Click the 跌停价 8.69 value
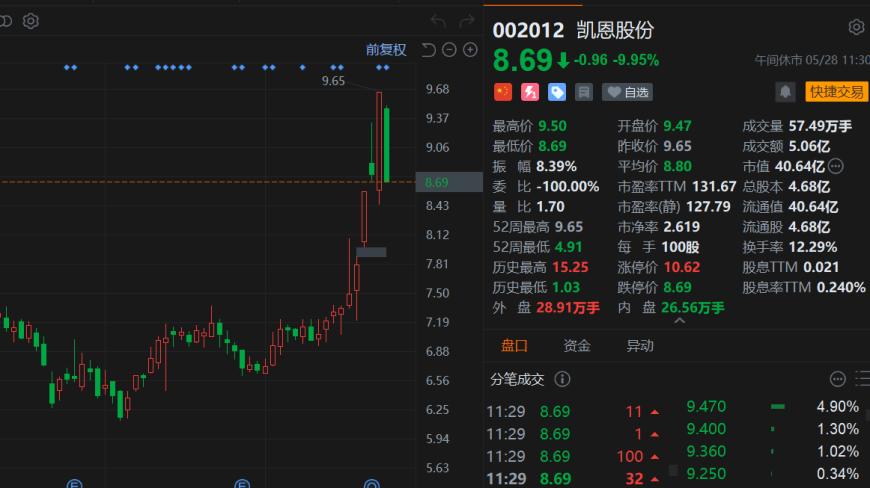 pyautogui.click(x=677, y=287)
